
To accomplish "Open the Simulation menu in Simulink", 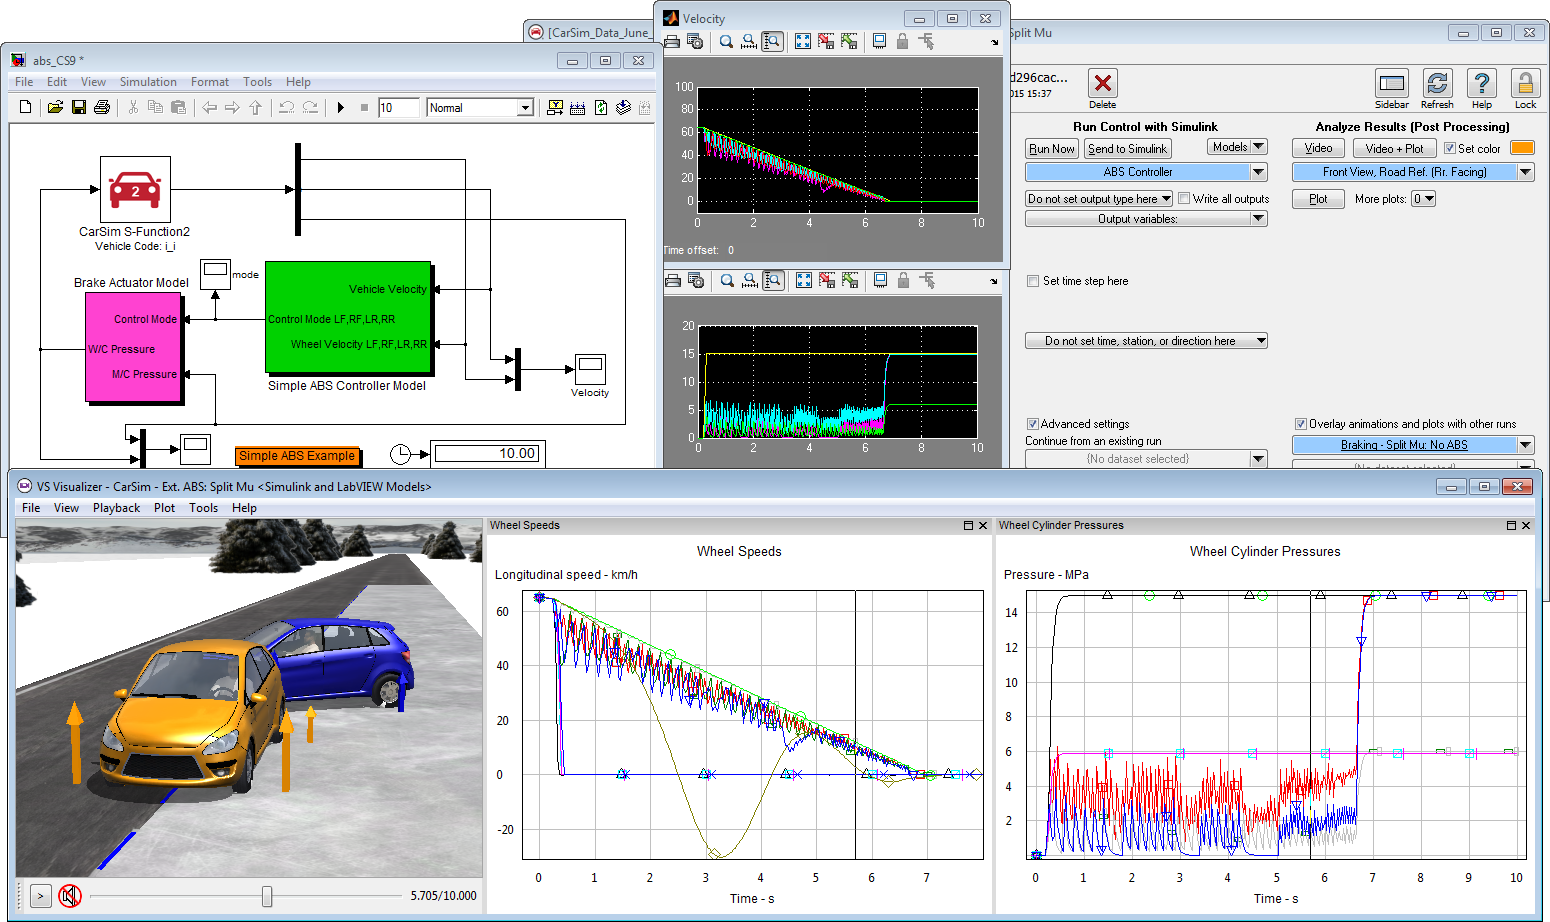I will pos(148,82).
